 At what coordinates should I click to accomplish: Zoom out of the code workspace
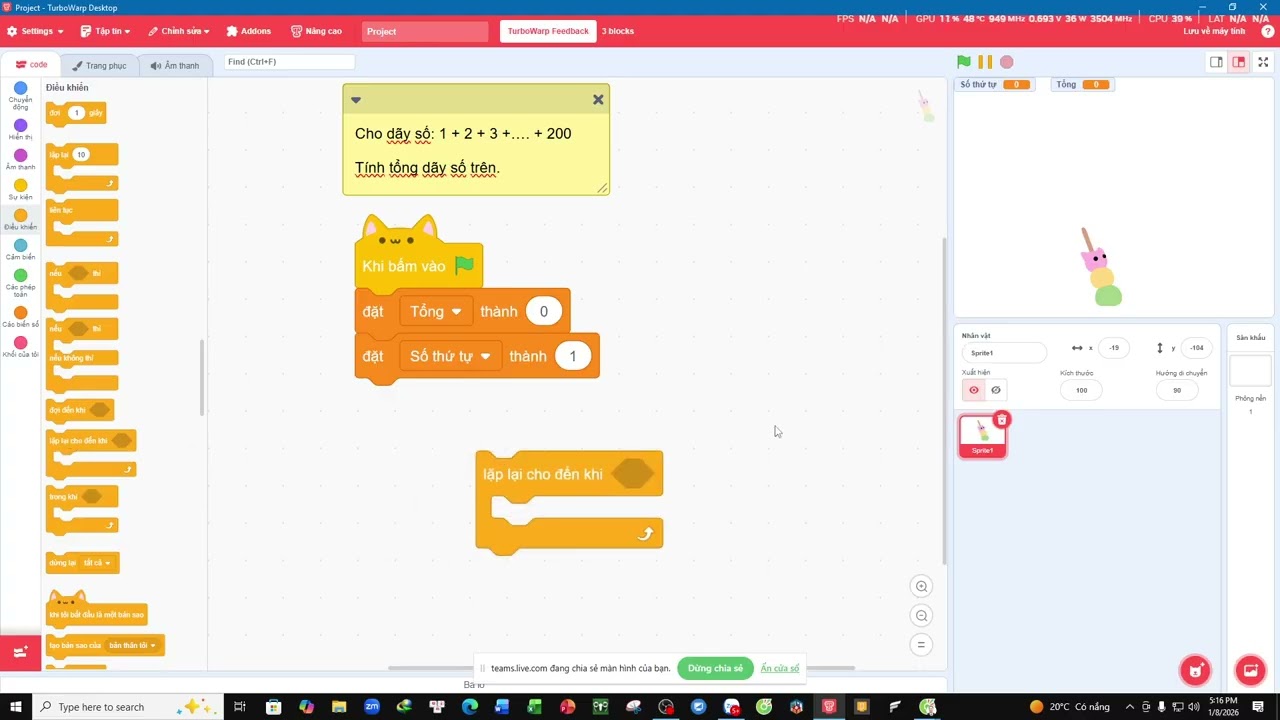click(922, 616)
